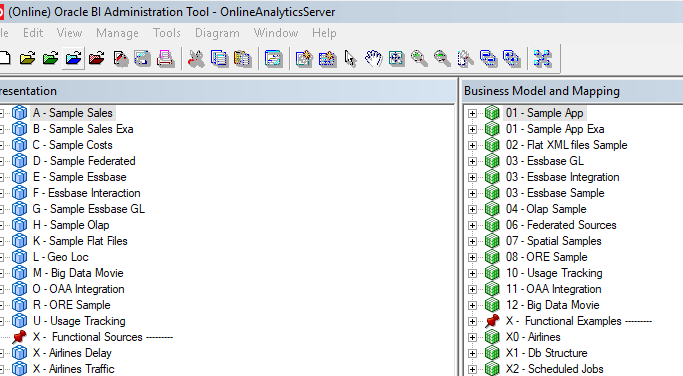Open the Tools menu

[167, 33]
